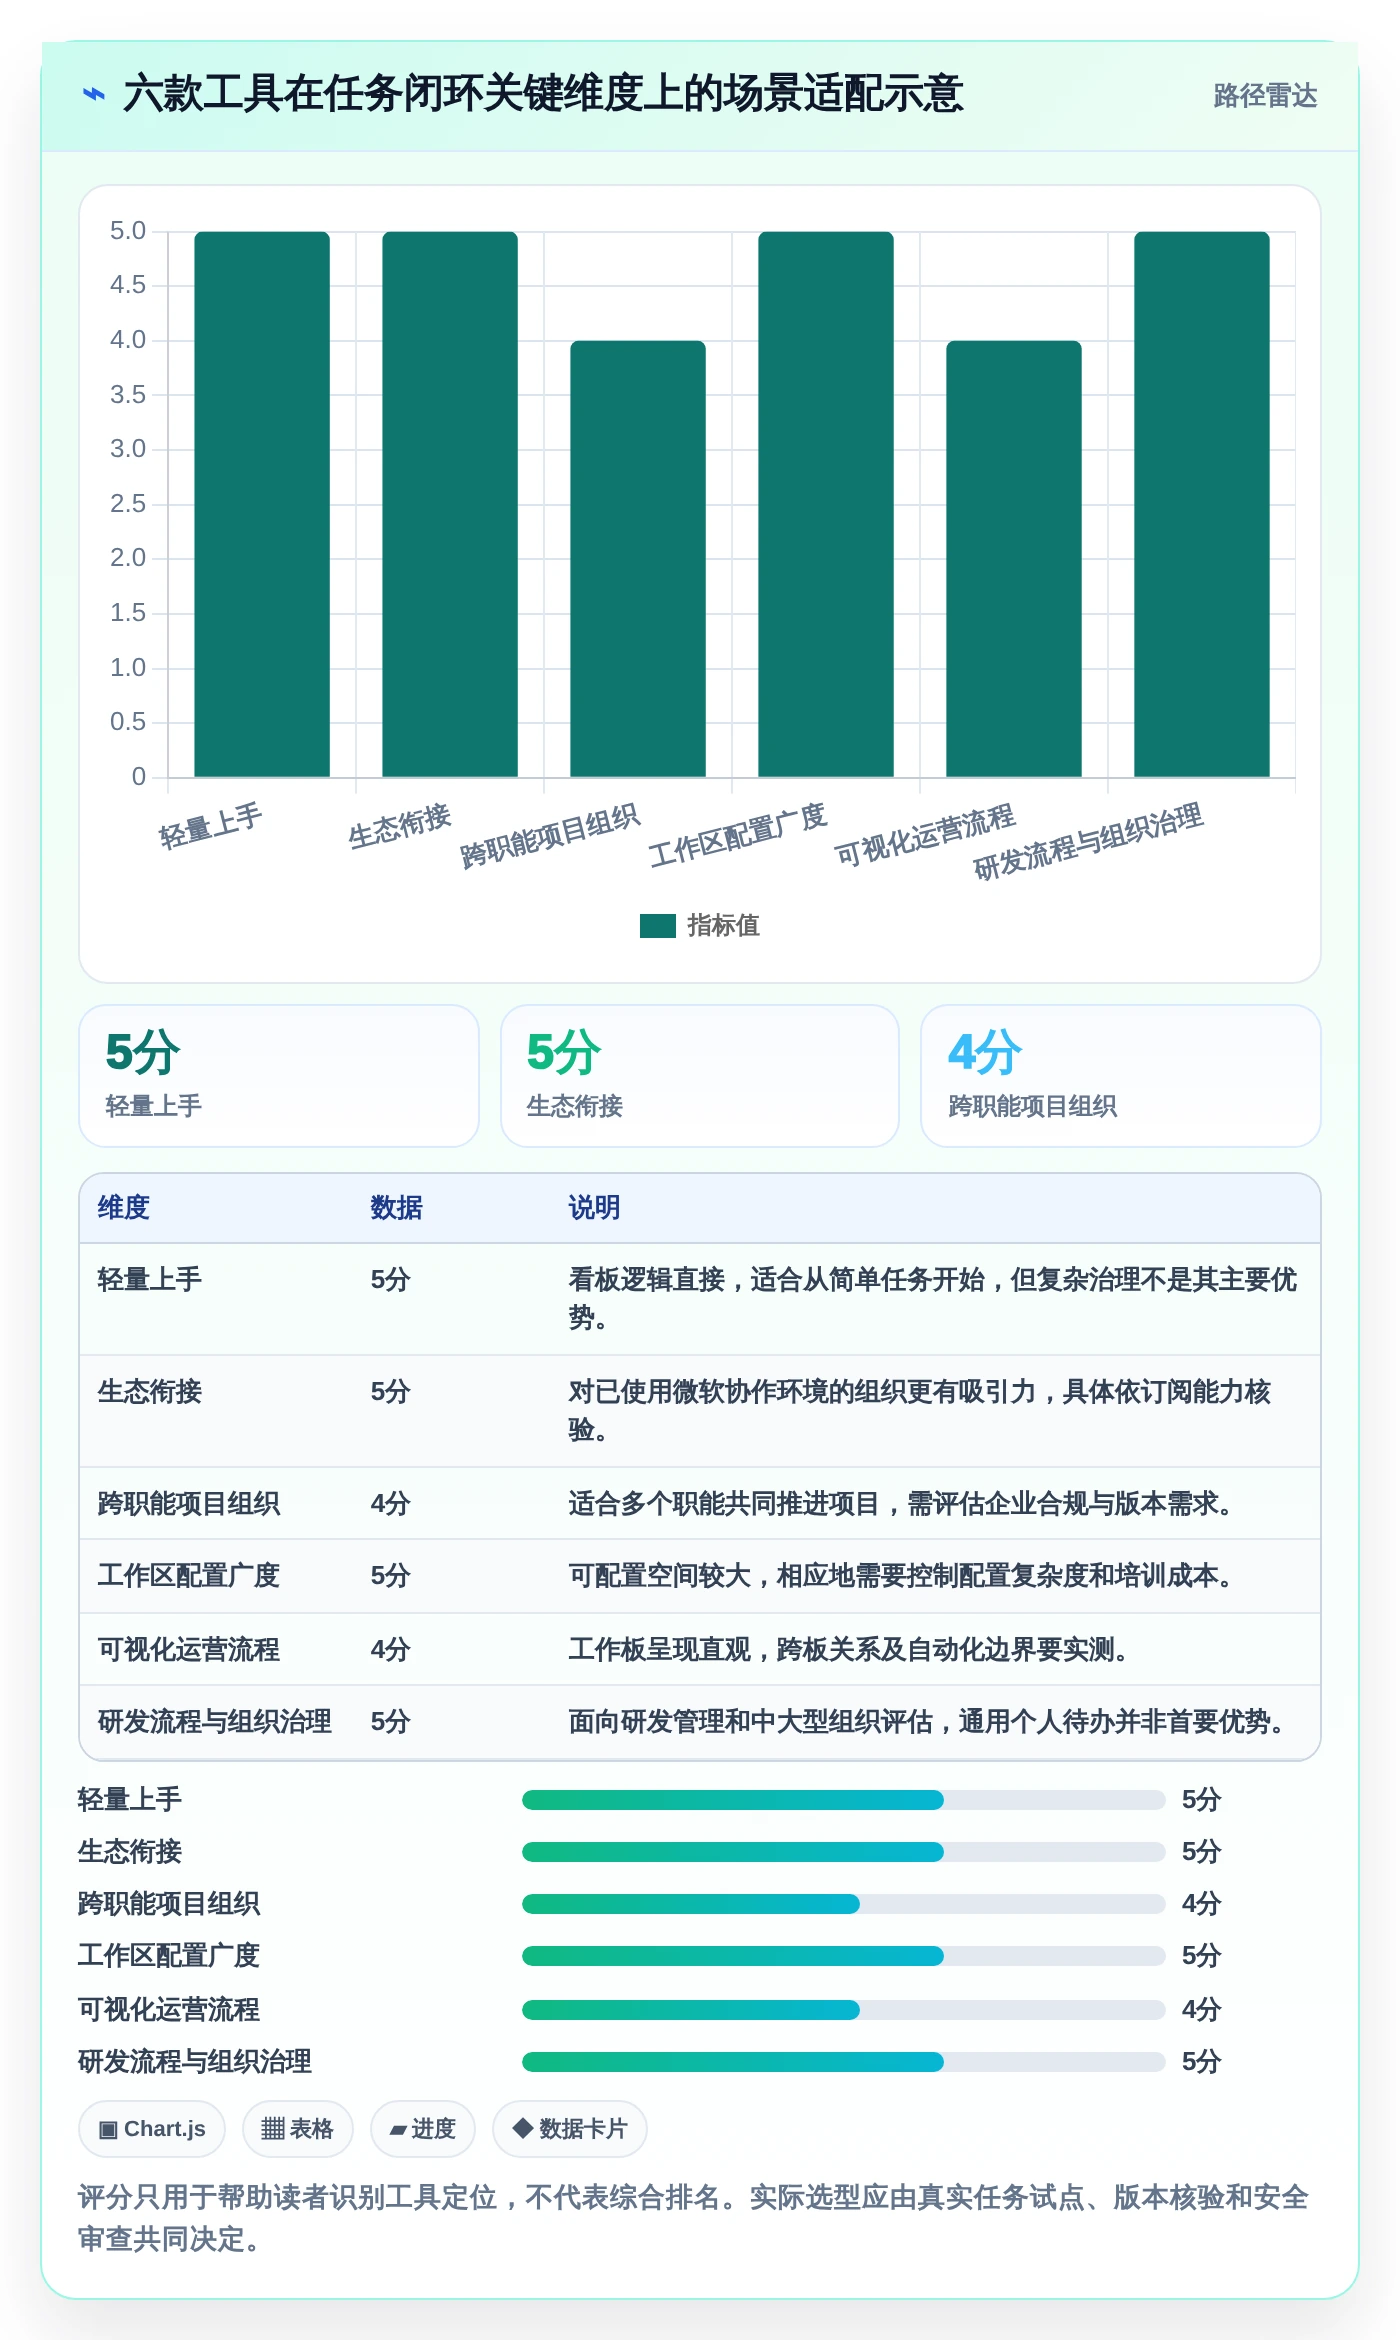Viewport: 1400px width, 2340px height.
Task: Click the 5分 cell in 工作区配置广度 table row
Action: tap(391, 1576)
